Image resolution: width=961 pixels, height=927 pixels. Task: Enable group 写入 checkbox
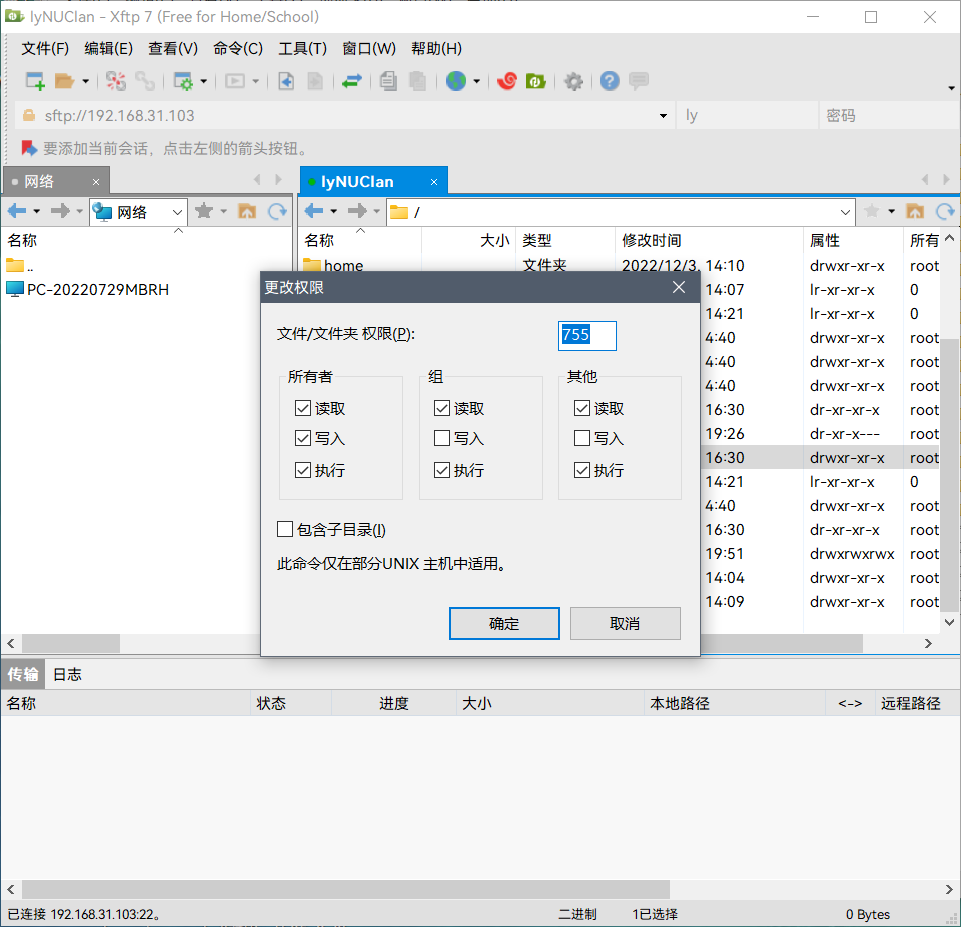442,438
